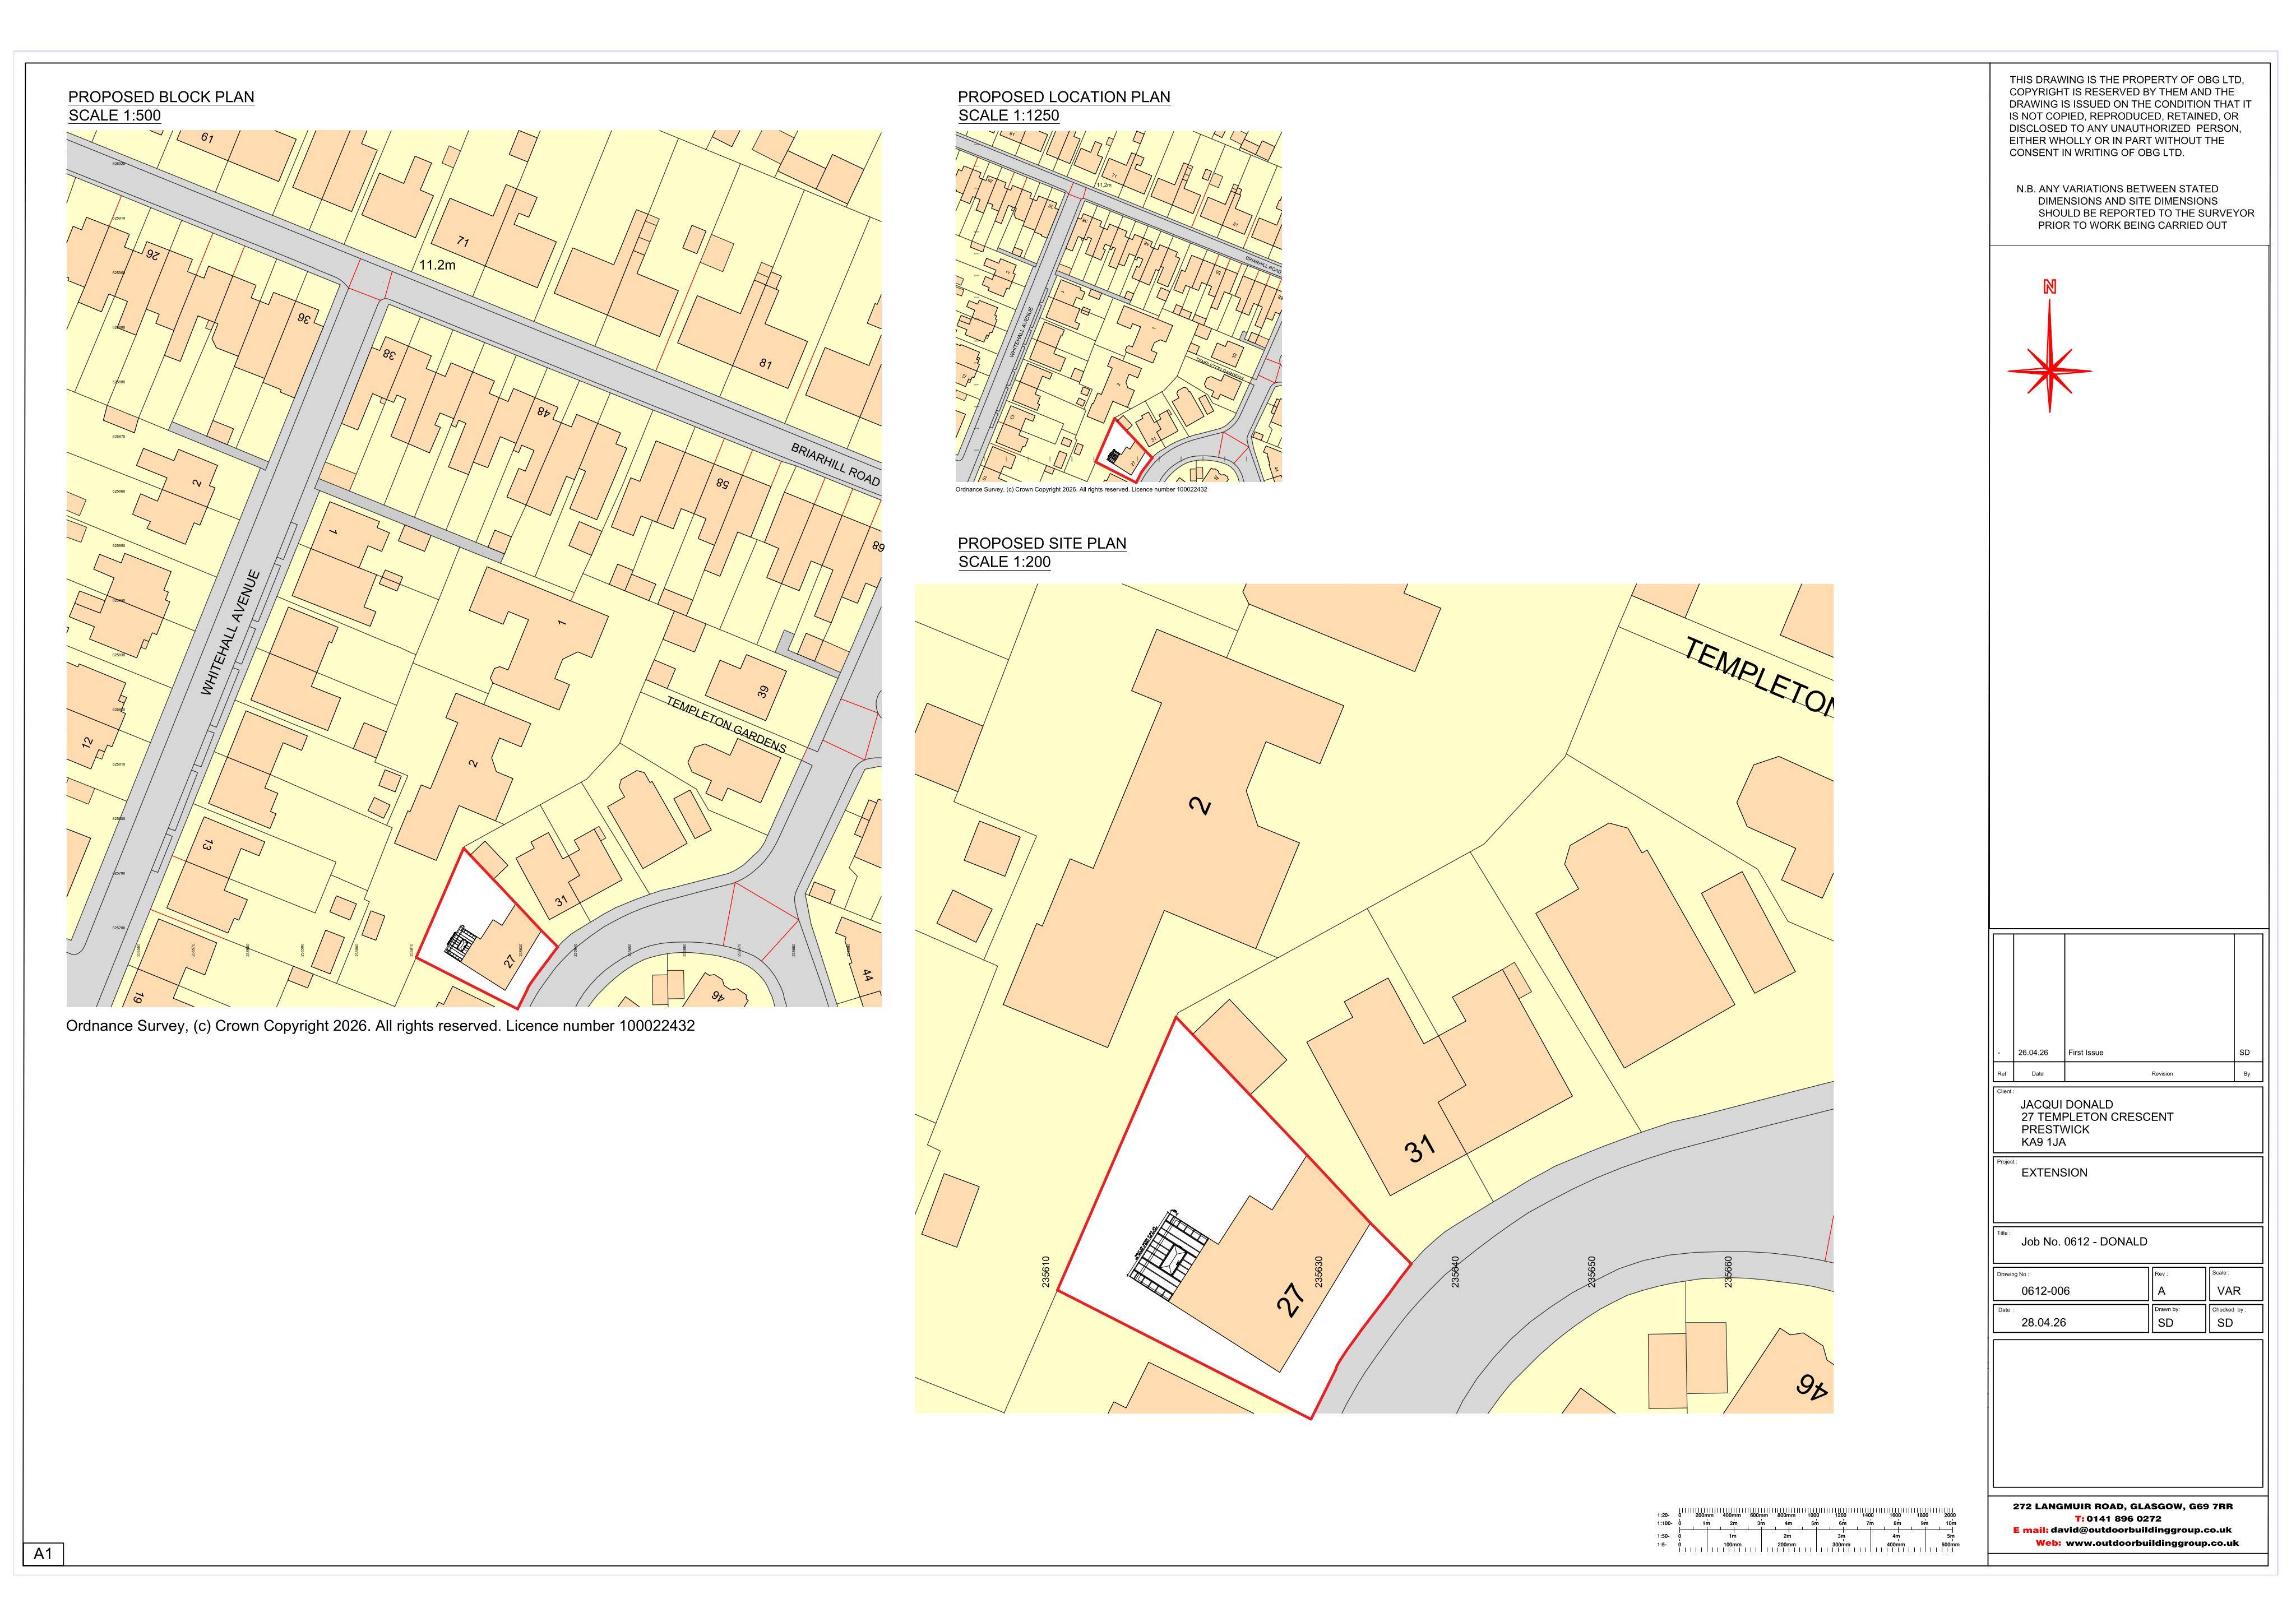
Task: Click the 'First Issue' revision entry
Action: [2086, 1053]
